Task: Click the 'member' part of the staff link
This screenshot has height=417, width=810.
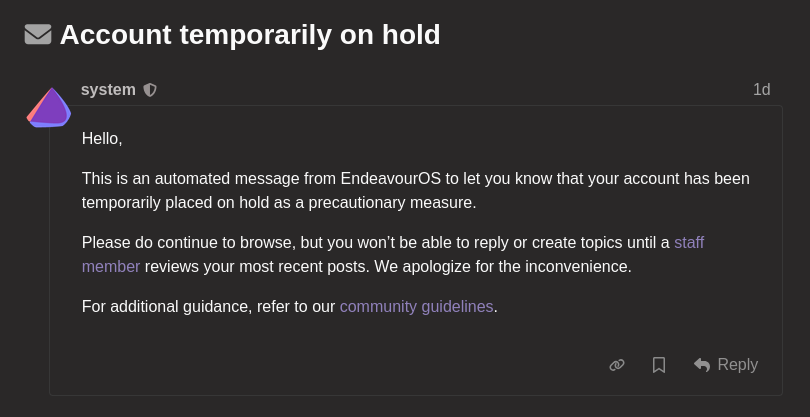Action: tap(111, 267)
